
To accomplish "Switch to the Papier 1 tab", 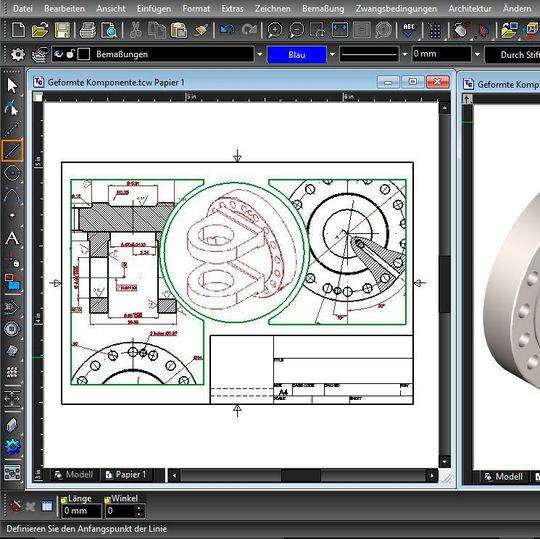I will [x=126, y=475].
